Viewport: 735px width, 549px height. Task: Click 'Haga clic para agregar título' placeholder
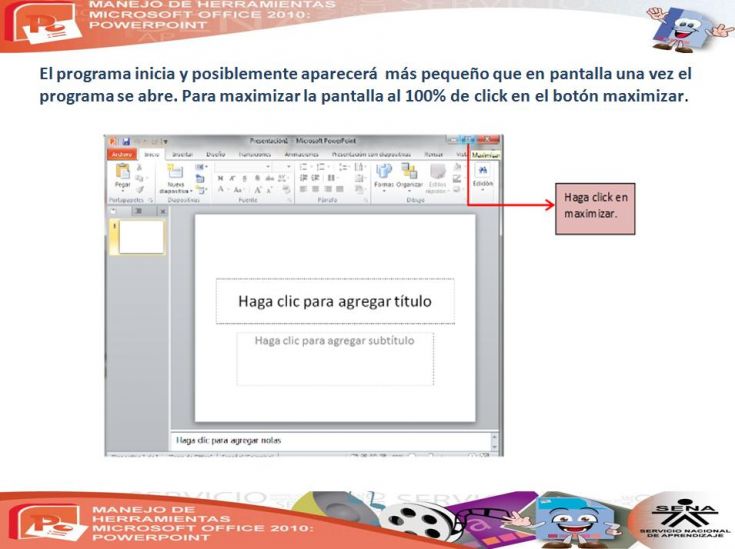coord(335,301)
